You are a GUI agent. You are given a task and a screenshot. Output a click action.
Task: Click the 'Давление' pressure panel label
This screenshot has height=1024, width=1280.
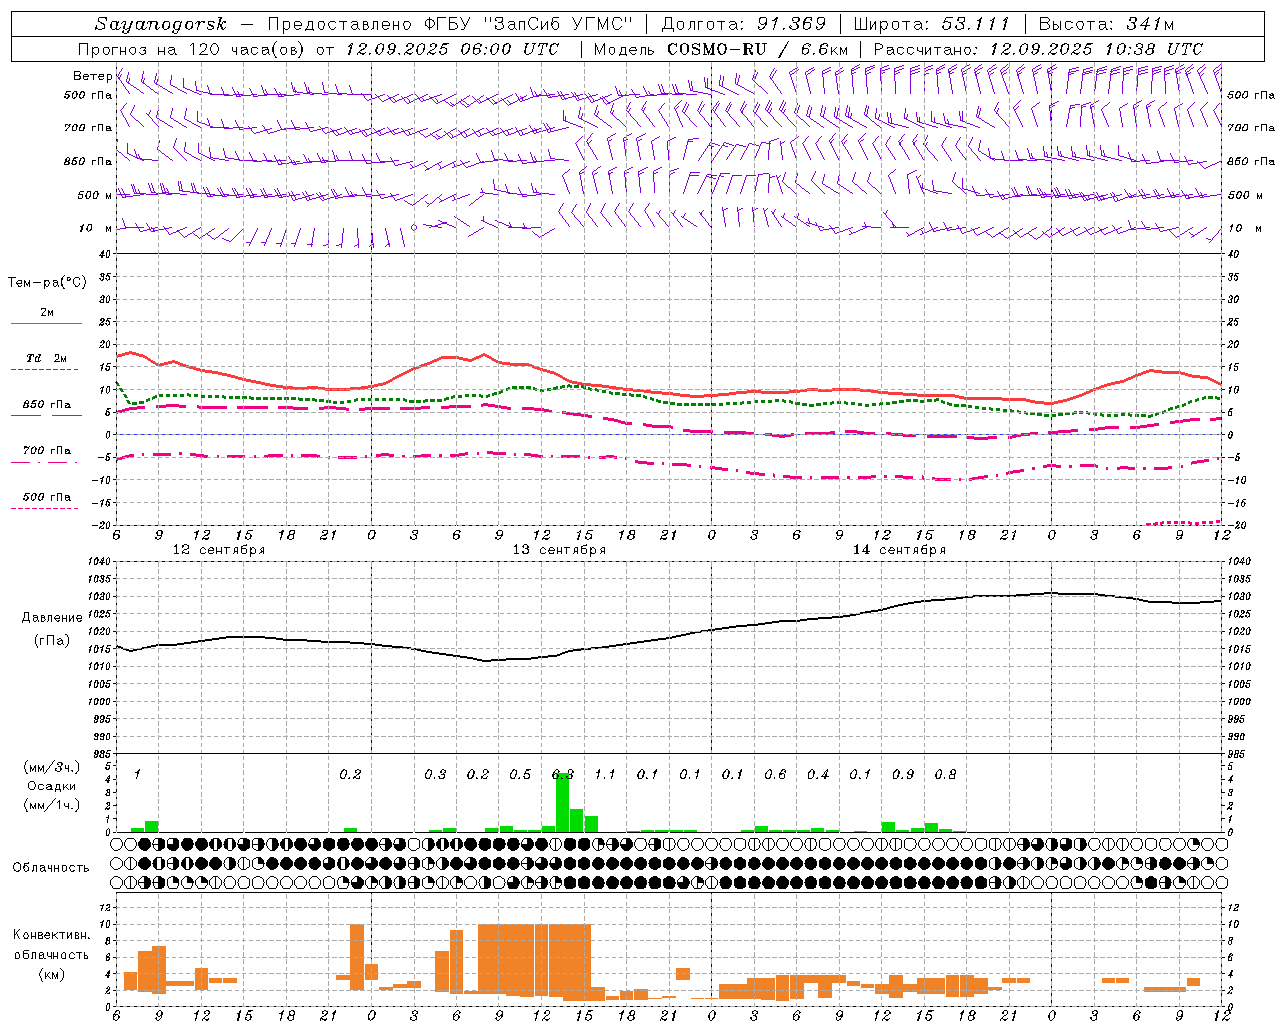52,618
